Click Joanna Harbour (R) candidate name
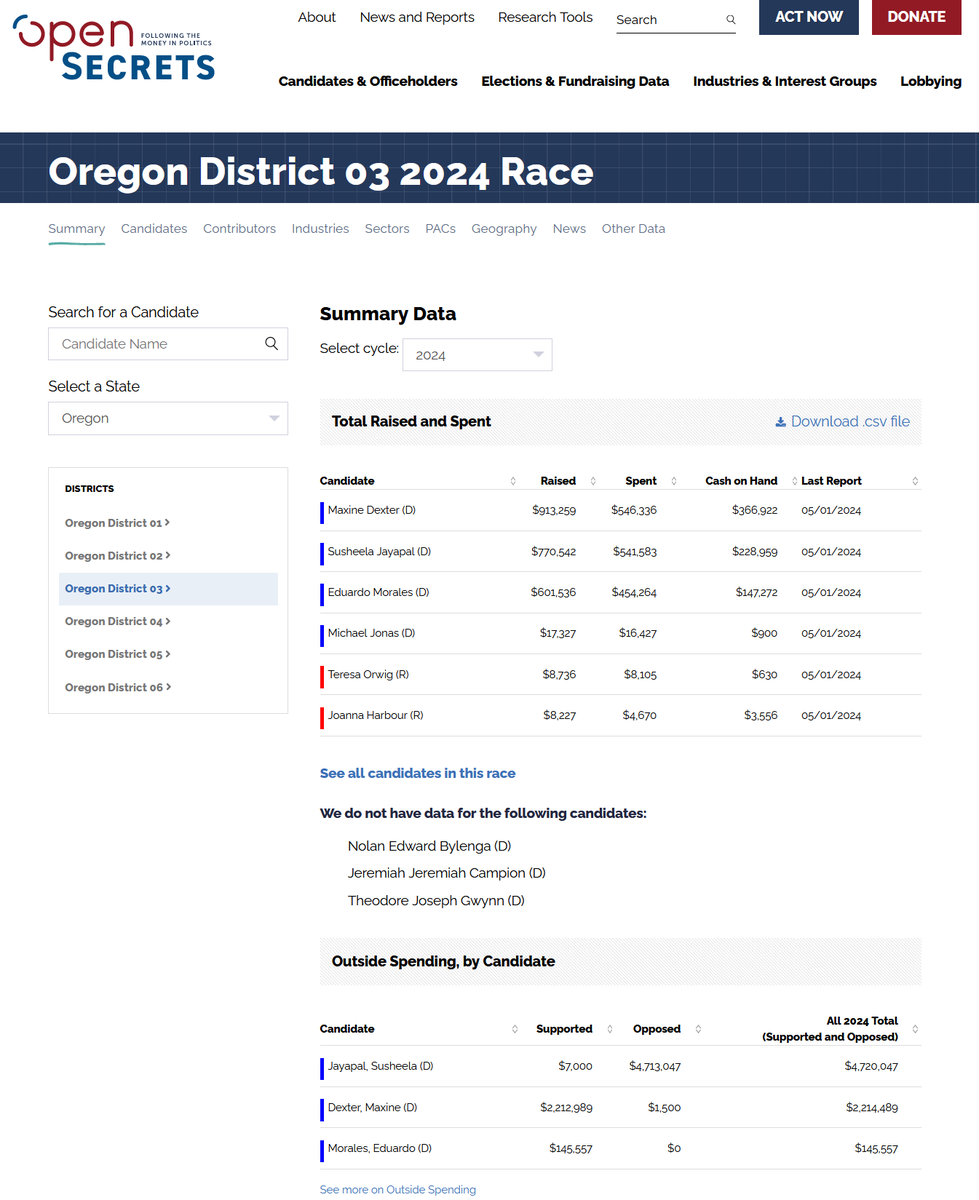The image size is (979, 1200). point(376,715)
